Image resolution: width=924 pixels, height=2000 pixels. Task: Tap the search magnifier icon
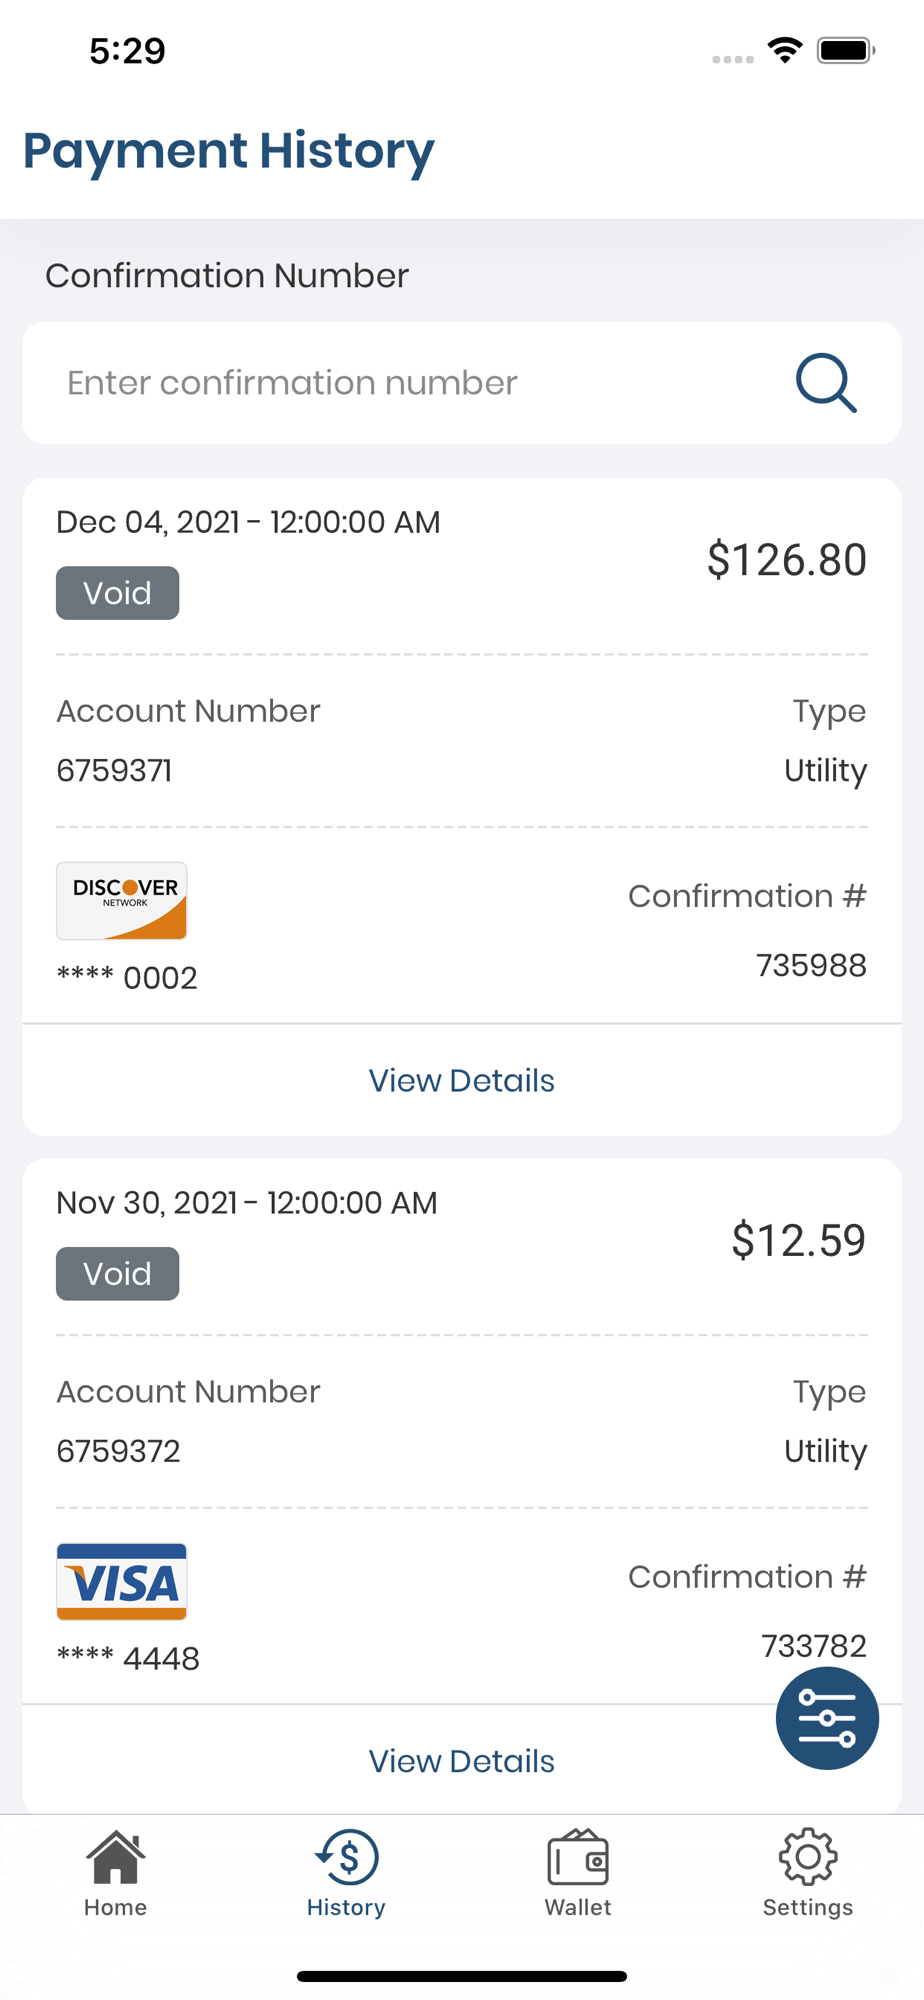click(826, 383)
